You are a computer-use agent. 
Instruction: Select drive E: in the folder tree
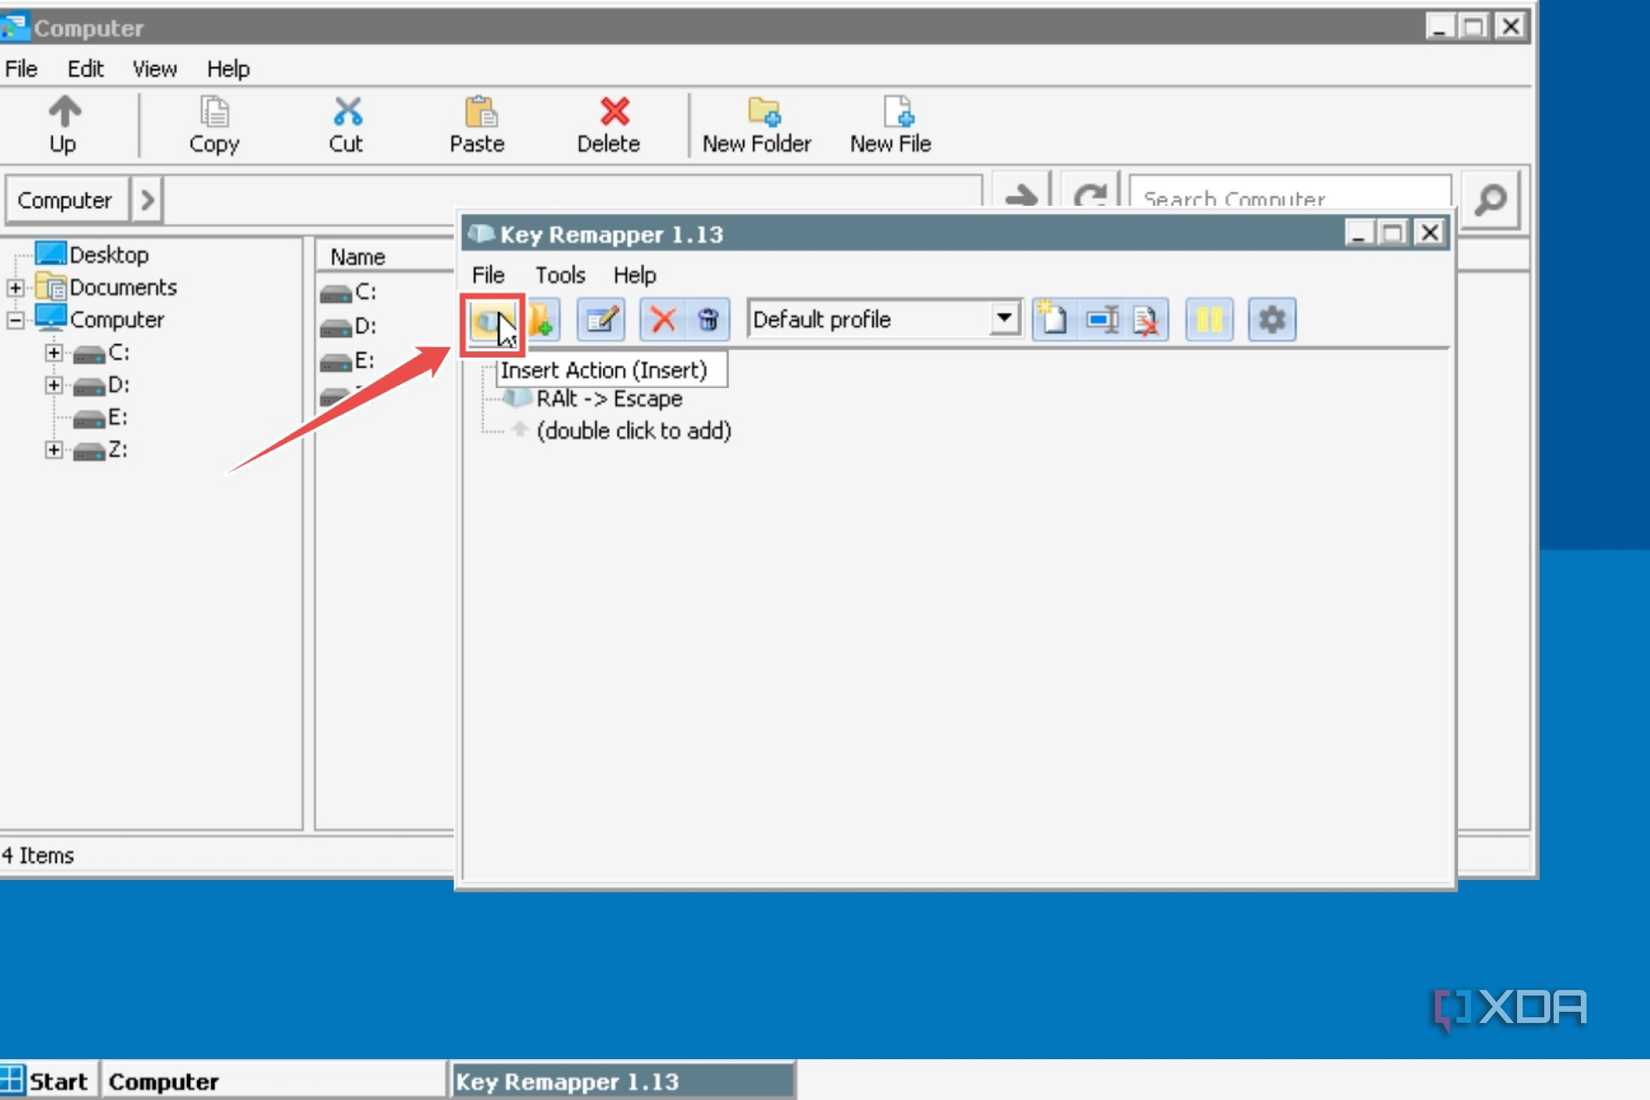(117, 417)
